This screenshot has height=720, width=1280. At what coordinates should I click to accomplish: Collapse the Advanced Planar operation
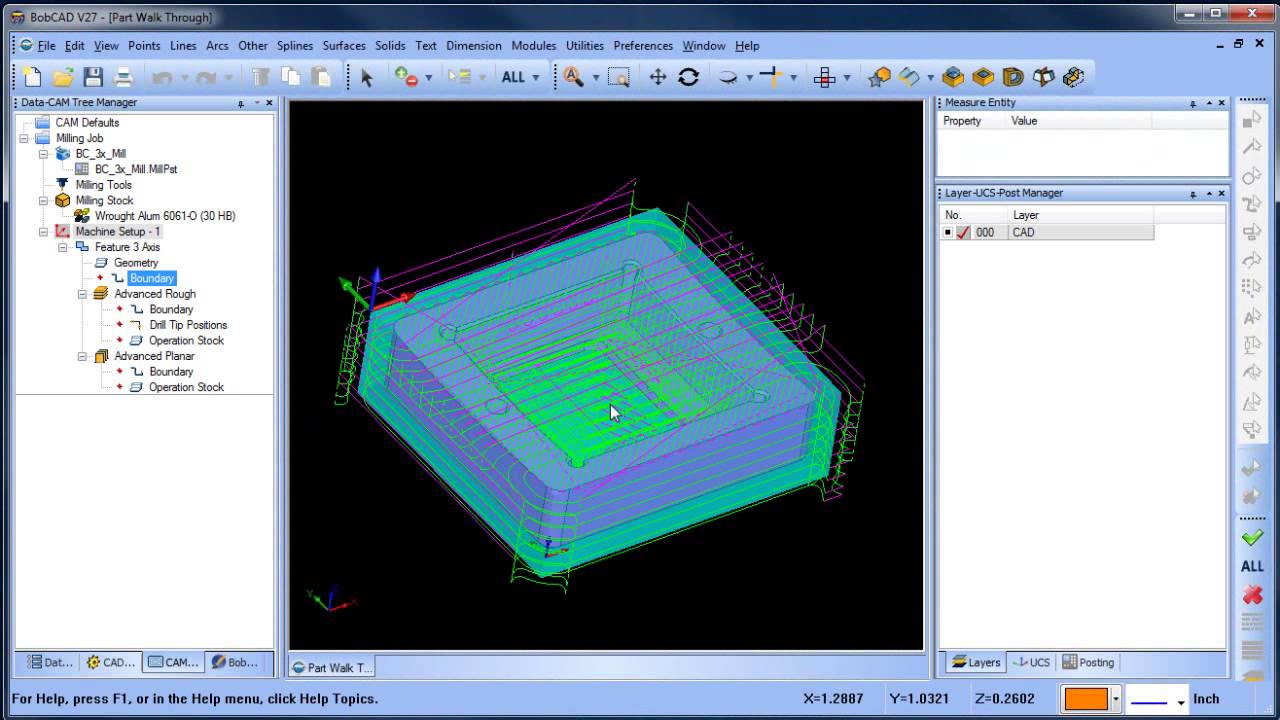[83, 356]
